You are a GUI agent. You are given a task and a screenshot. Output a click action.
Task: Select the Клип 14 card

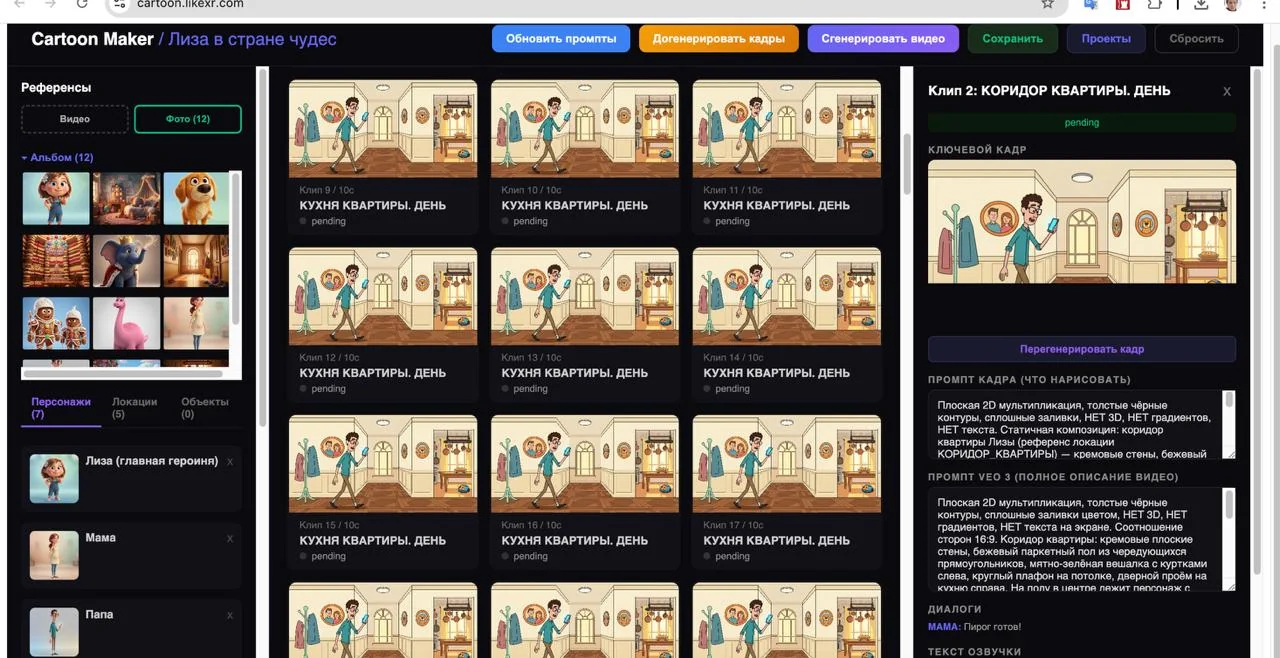click(787, 325)
